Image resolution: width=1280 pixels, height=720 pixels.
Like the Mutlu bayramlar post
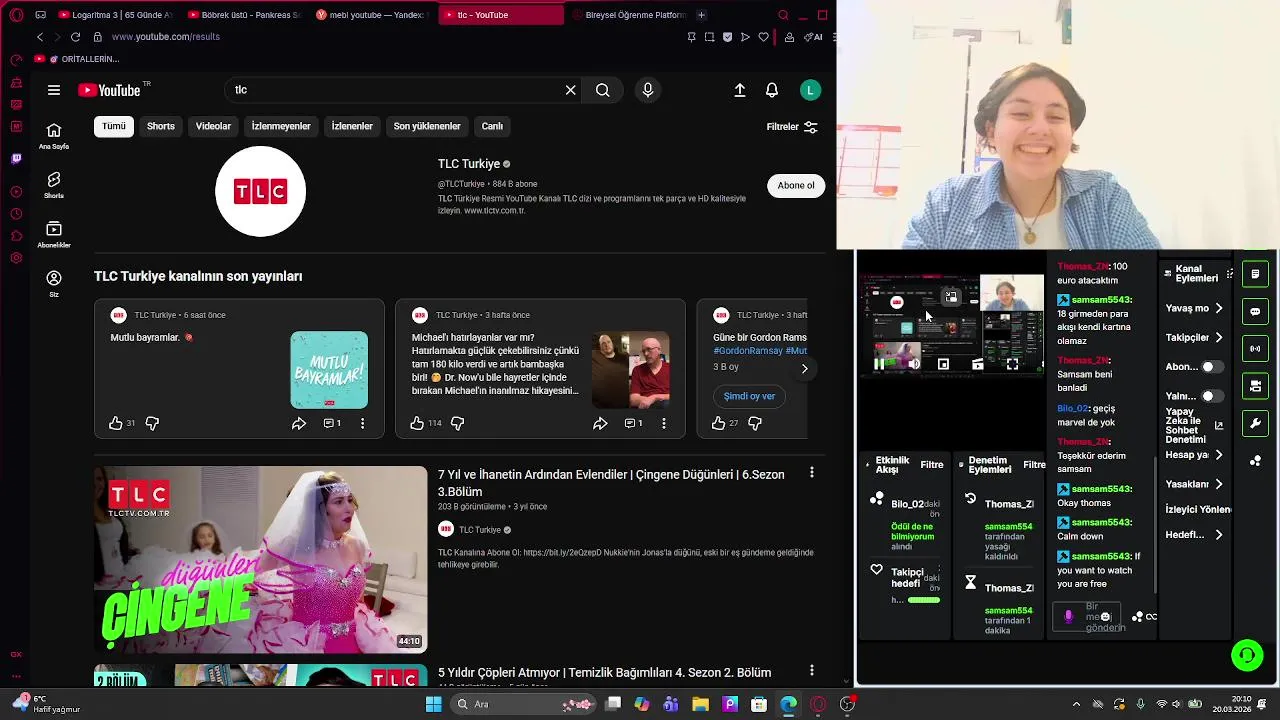point(116,423)
